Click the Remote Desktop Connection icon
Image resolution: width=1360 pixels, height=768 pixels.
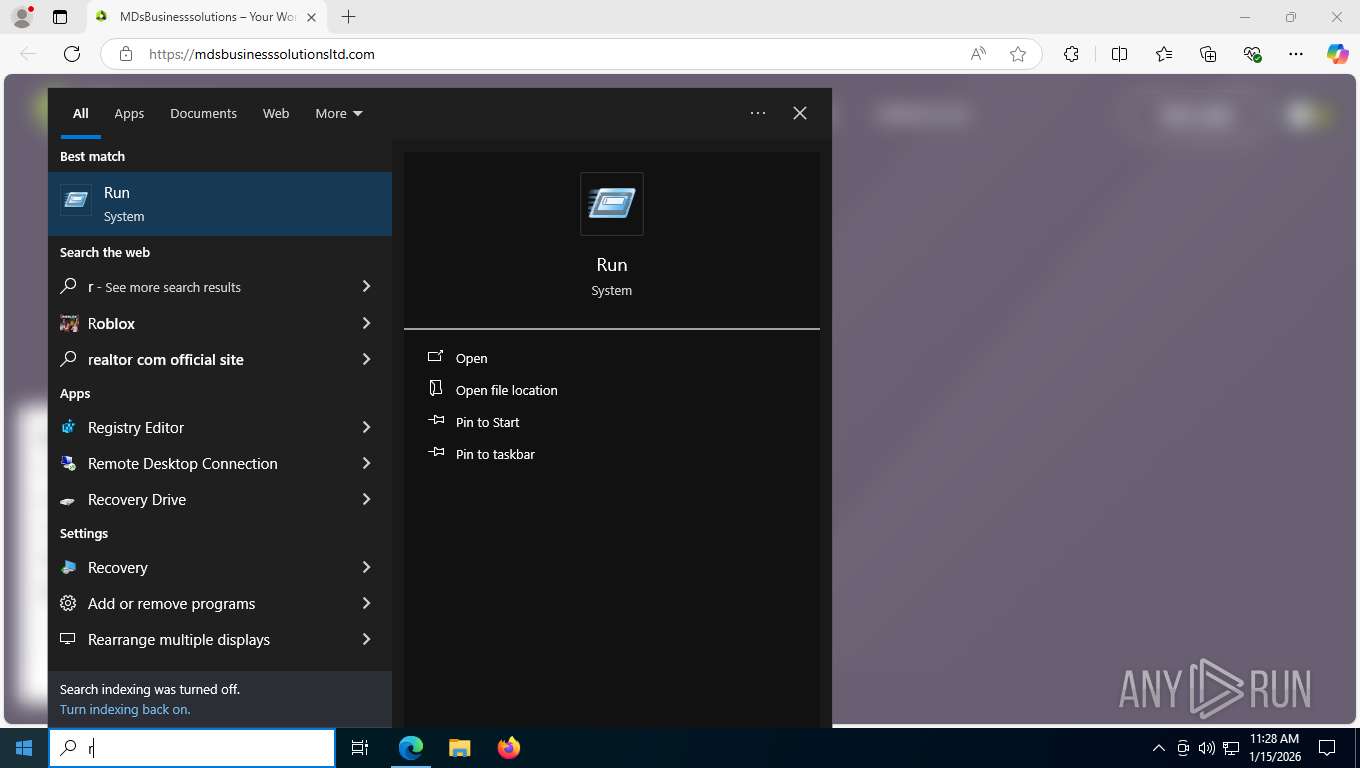(x=69, y=463)
